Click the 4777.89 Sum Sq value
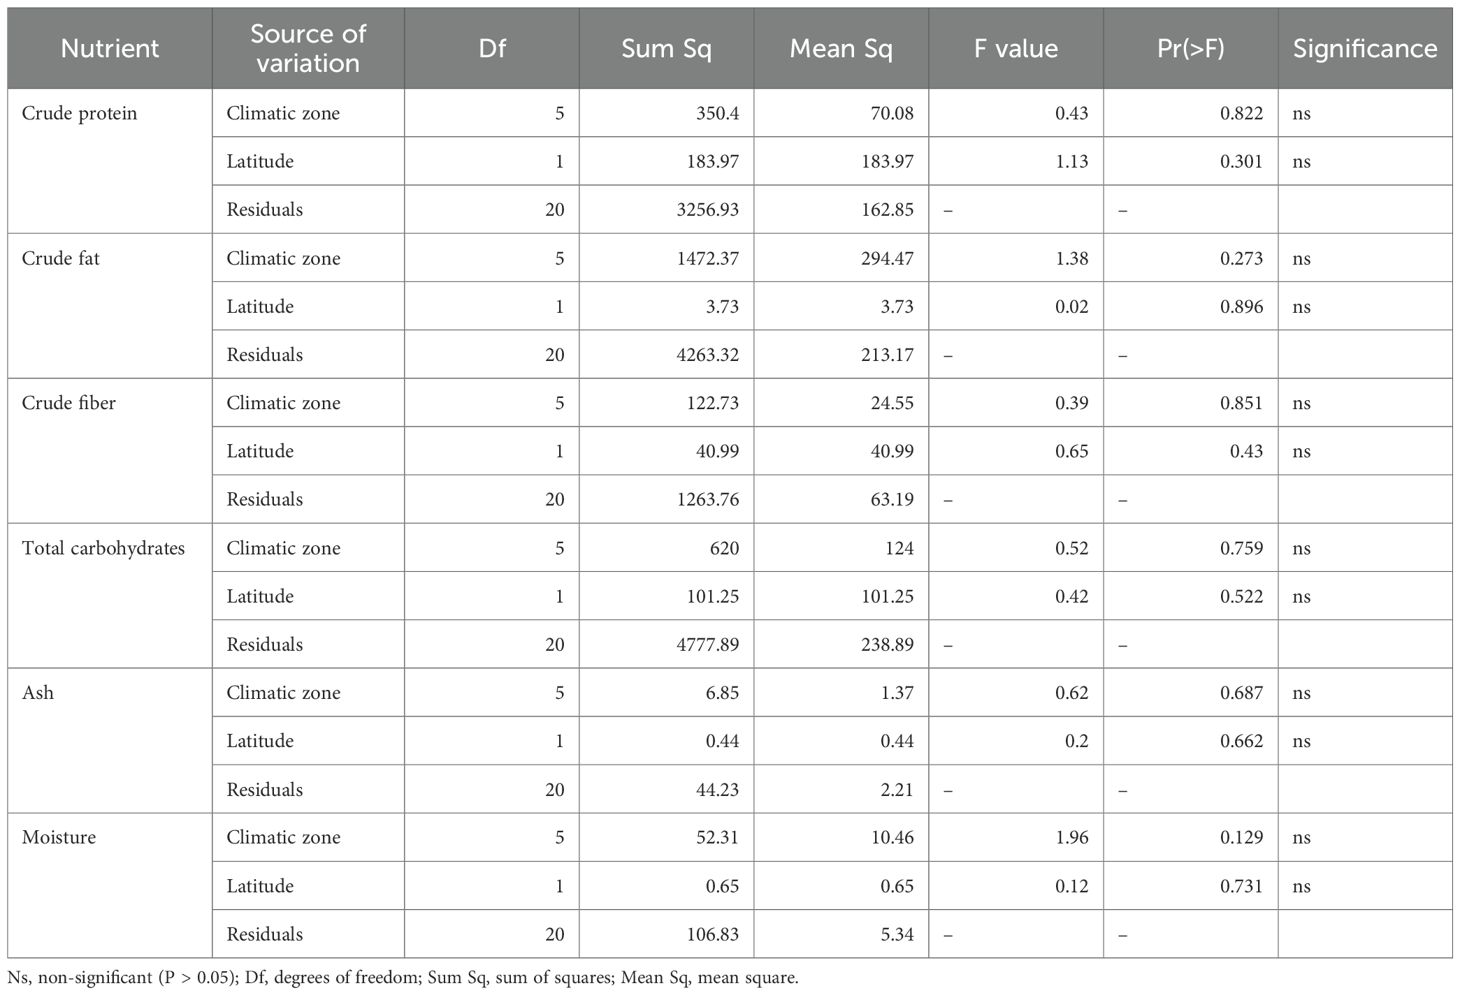The height and width of the screenshot is (995, 1460). (707, 644)
